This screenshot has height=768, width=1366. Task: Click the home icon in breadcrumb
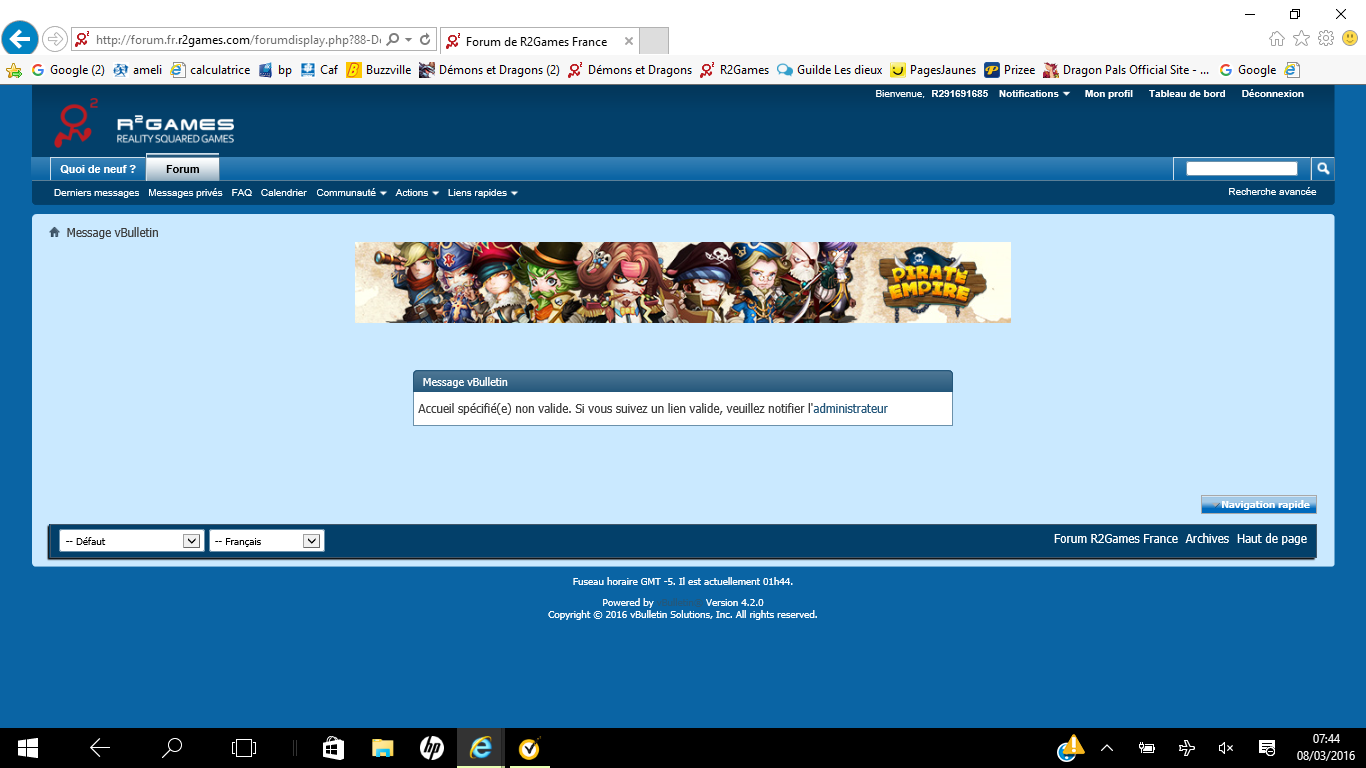[x=55, y=233]
